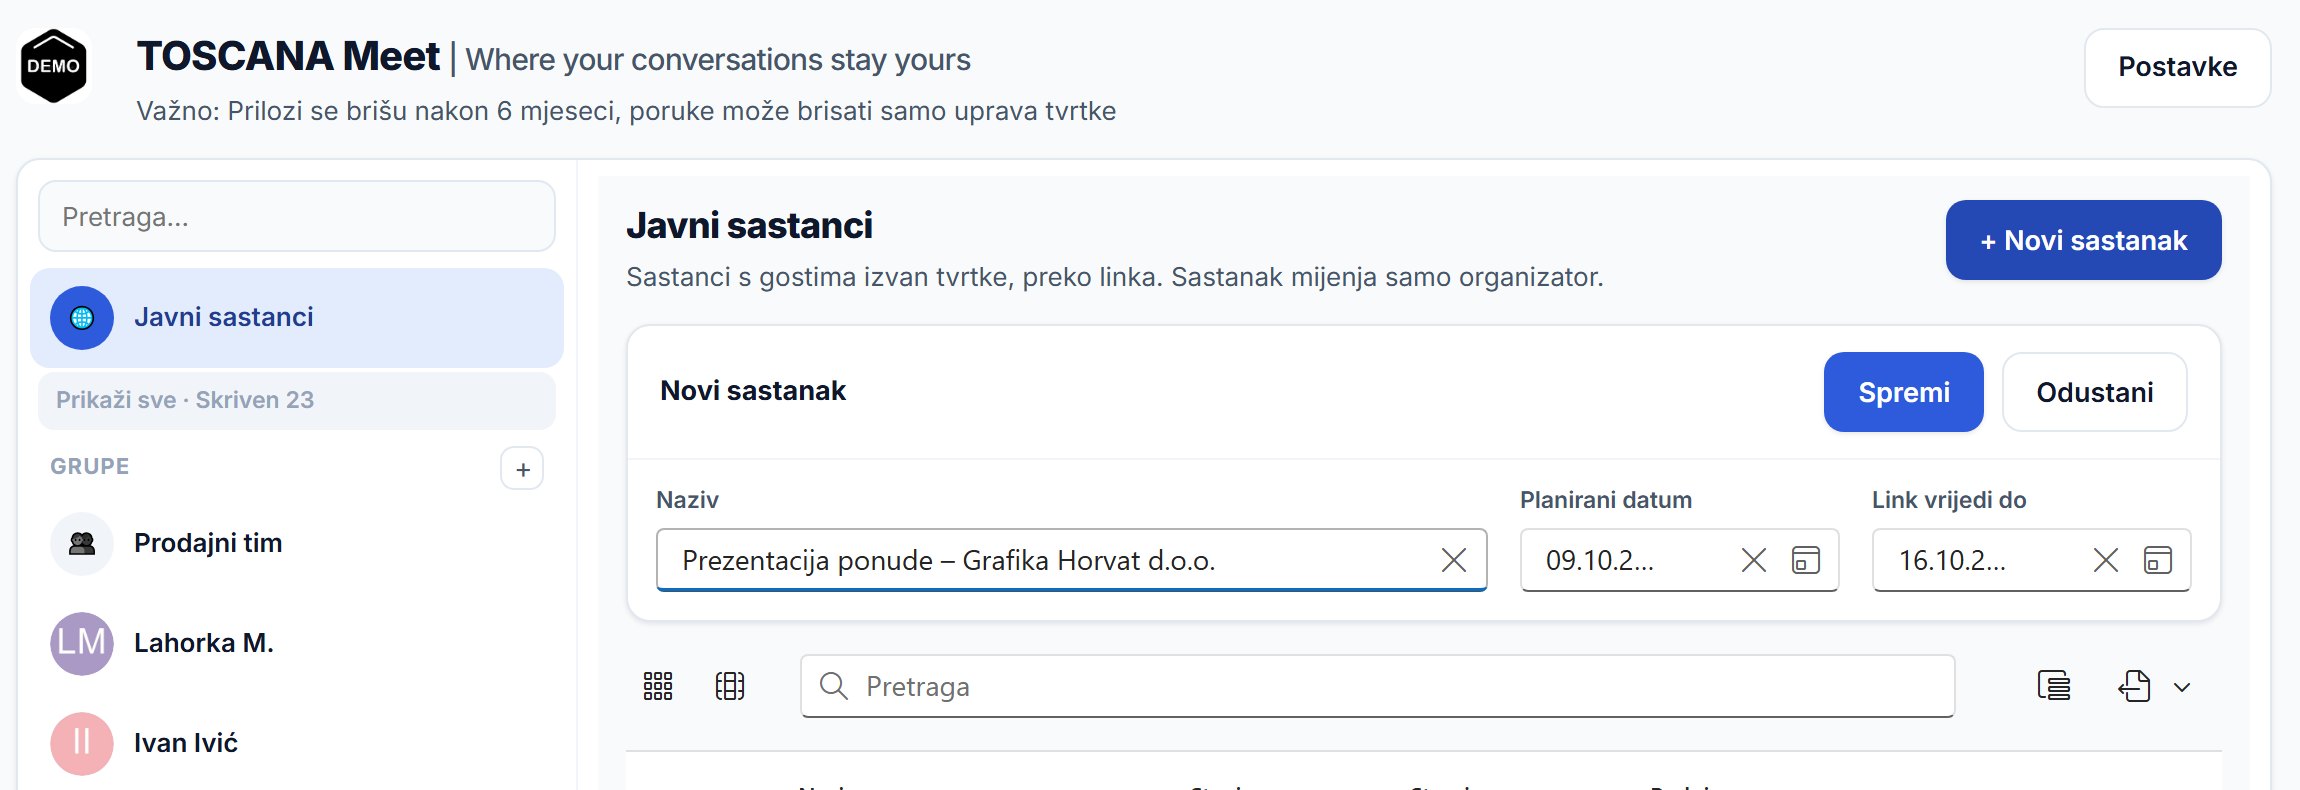This screenshot has width=2300, height=790.
Task: Save meeting with Spremi
Action: [1904, 392]
